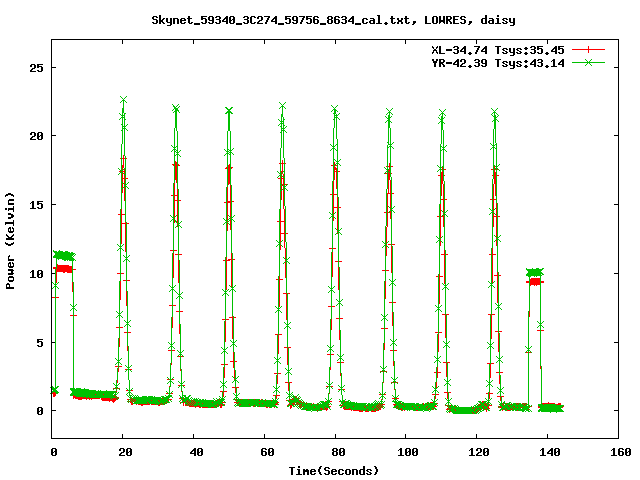The height and width of the screenshot is (480, 640).
Task: Click the y-axis tick label 25
Action: pyautogui.click(x=36, y=67)
